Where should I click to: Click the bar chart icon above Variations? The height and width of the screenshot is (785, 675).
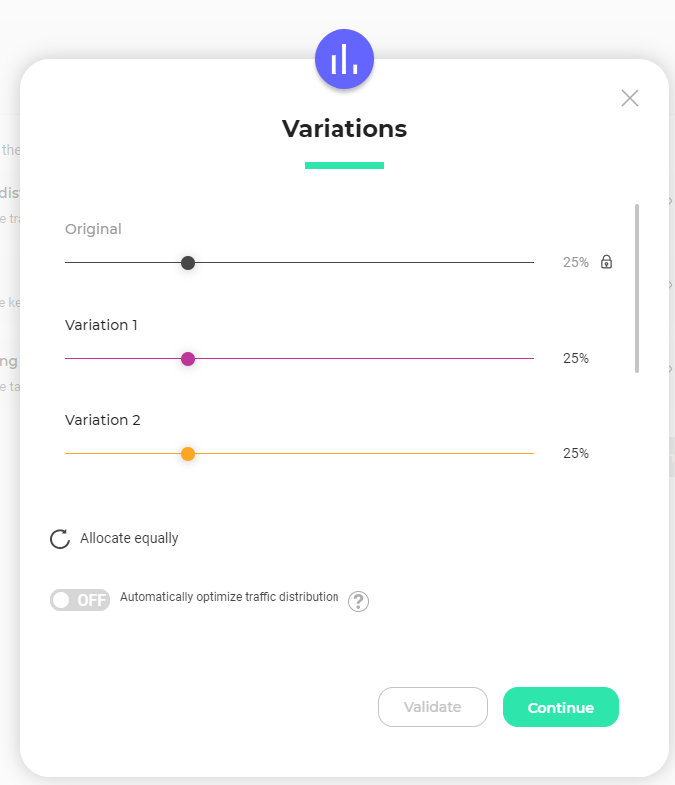pos(344,59)
